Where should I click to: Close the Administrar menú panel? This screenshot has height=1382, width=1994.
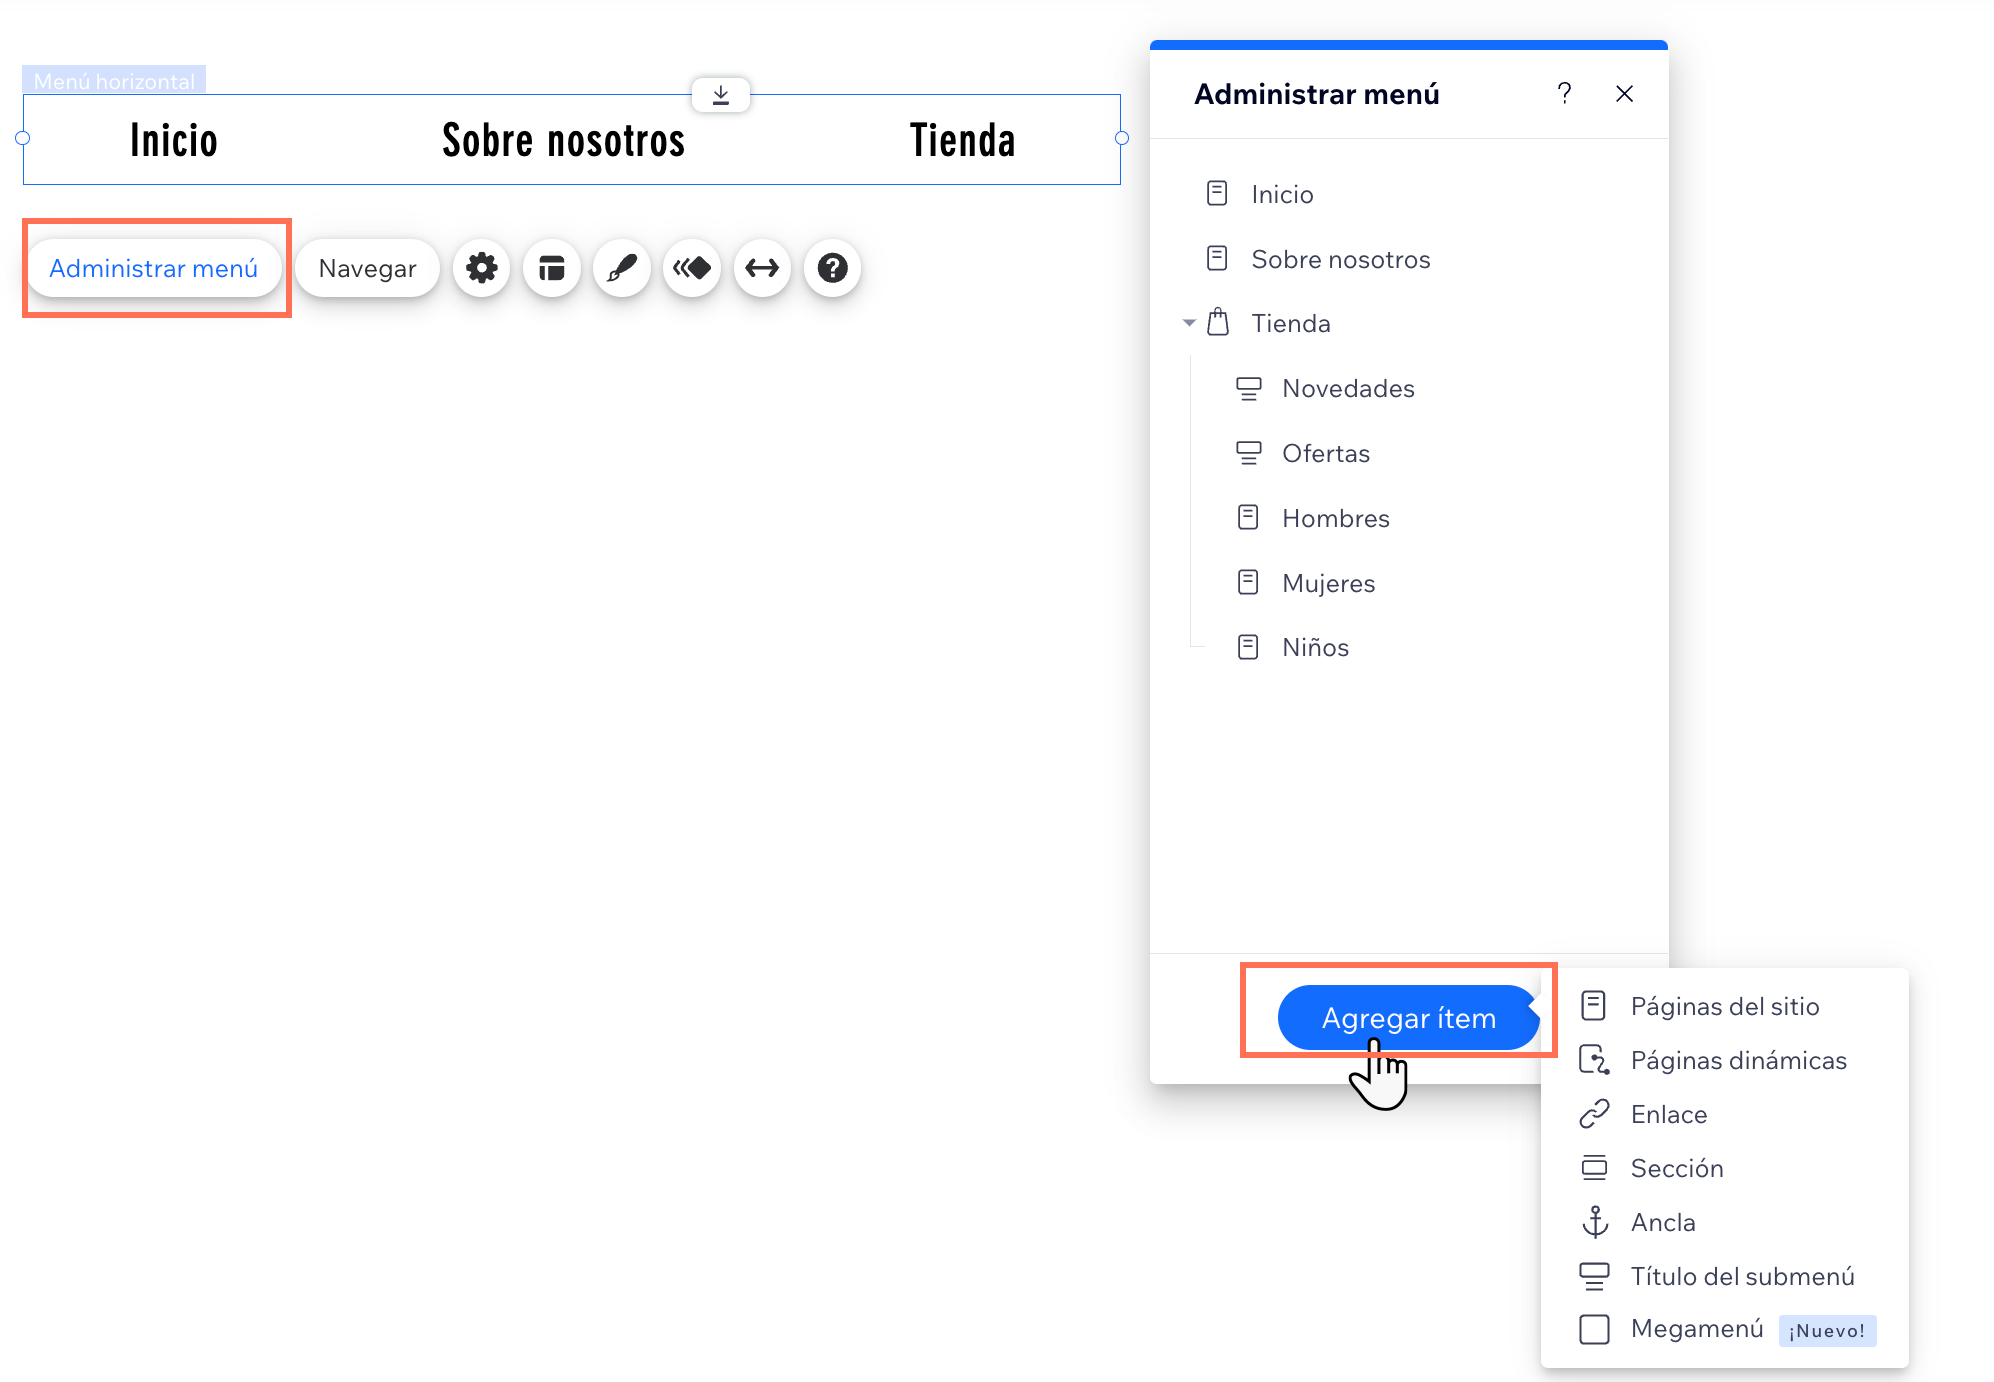tap(1625, 94)
